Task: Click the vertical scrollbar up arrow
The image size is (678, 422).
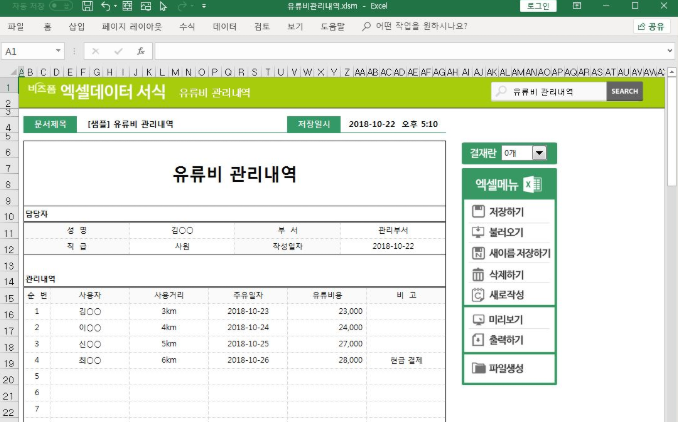Action: [x=671, y=72]
